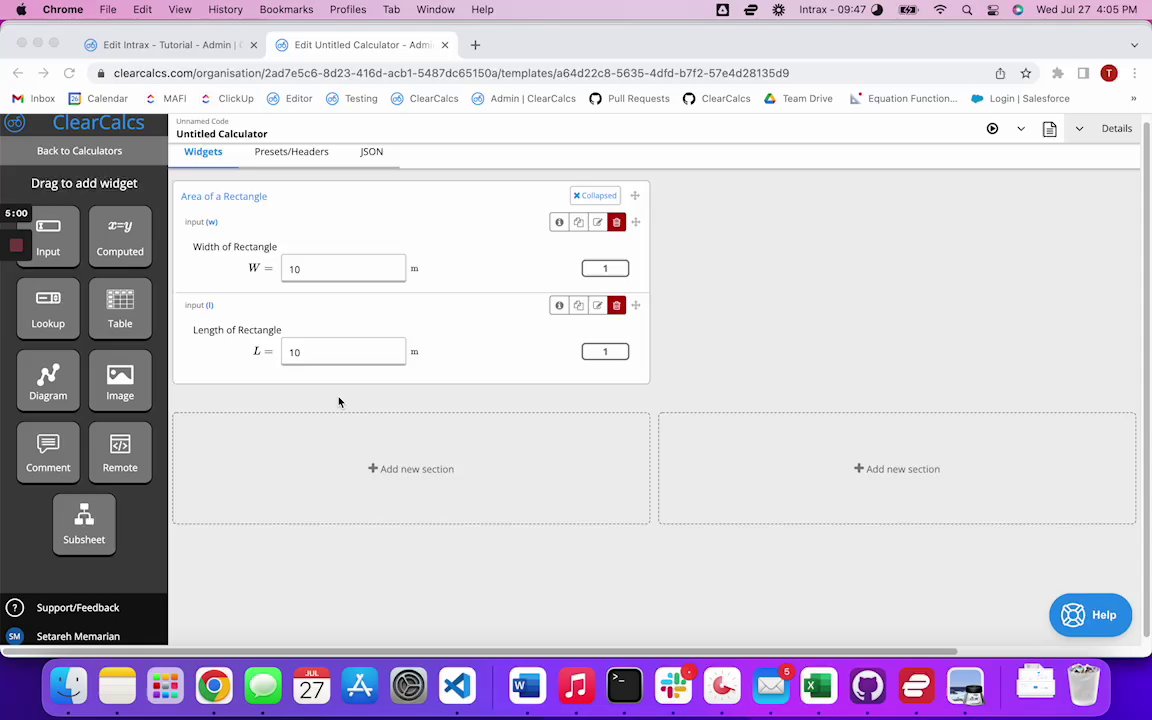This screenshot has width=1152, height=720.
Task: Click duplicate icon for input (w)
Action: tap(578, 222)
